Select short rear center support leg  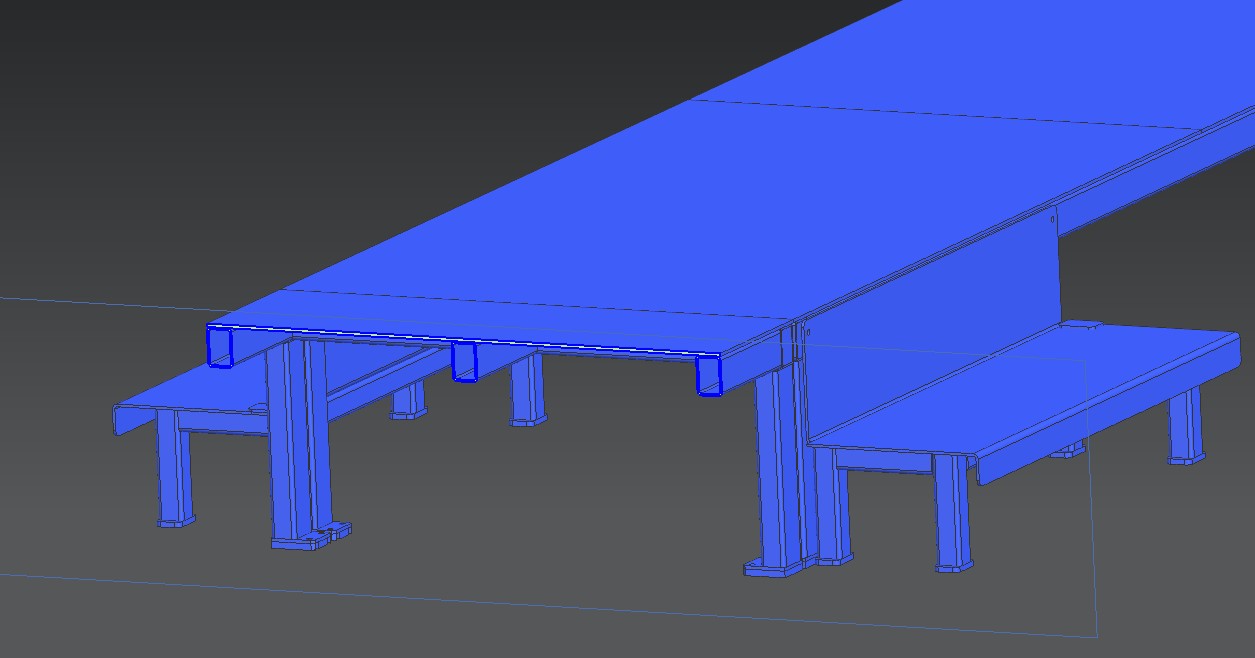tap(527, 390)
